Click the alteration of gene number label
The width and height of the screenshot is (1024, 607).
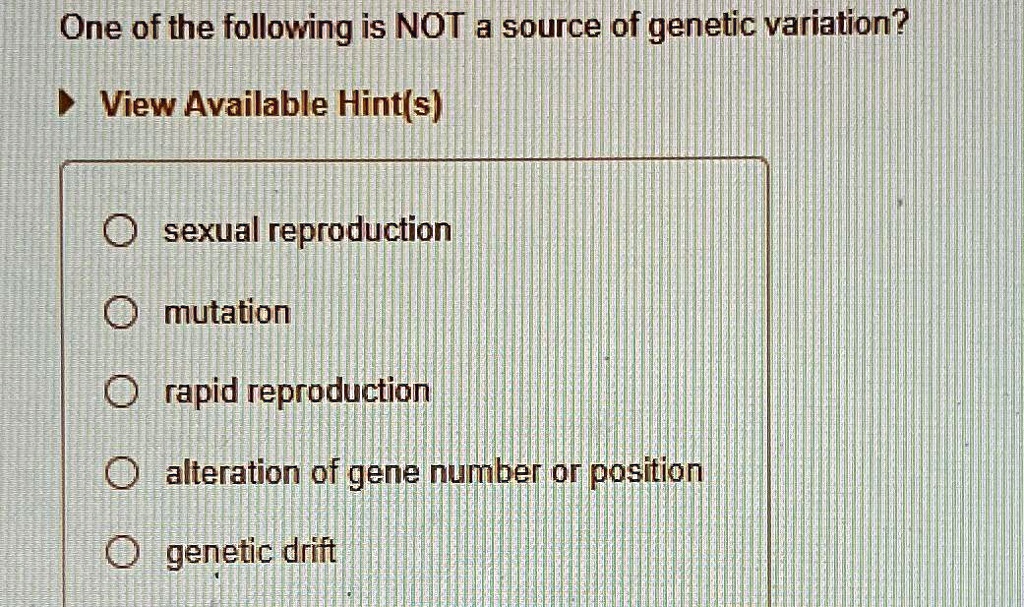(x=435, y=471)
